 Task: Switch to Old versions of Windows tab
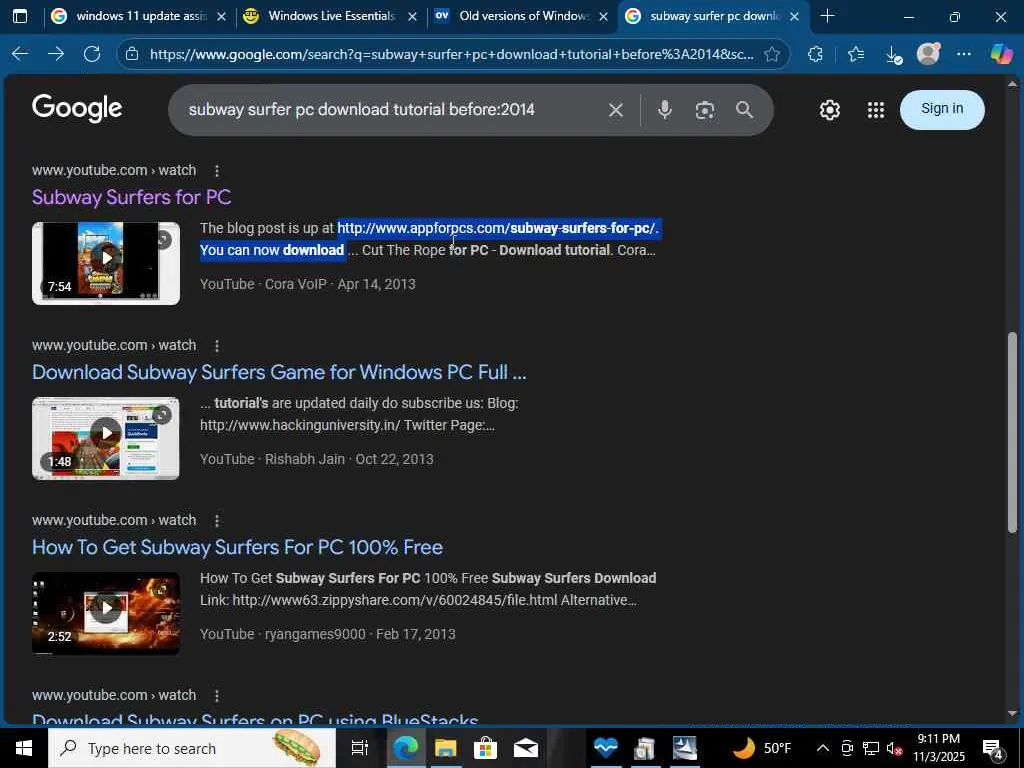click(x=521, y=16)
